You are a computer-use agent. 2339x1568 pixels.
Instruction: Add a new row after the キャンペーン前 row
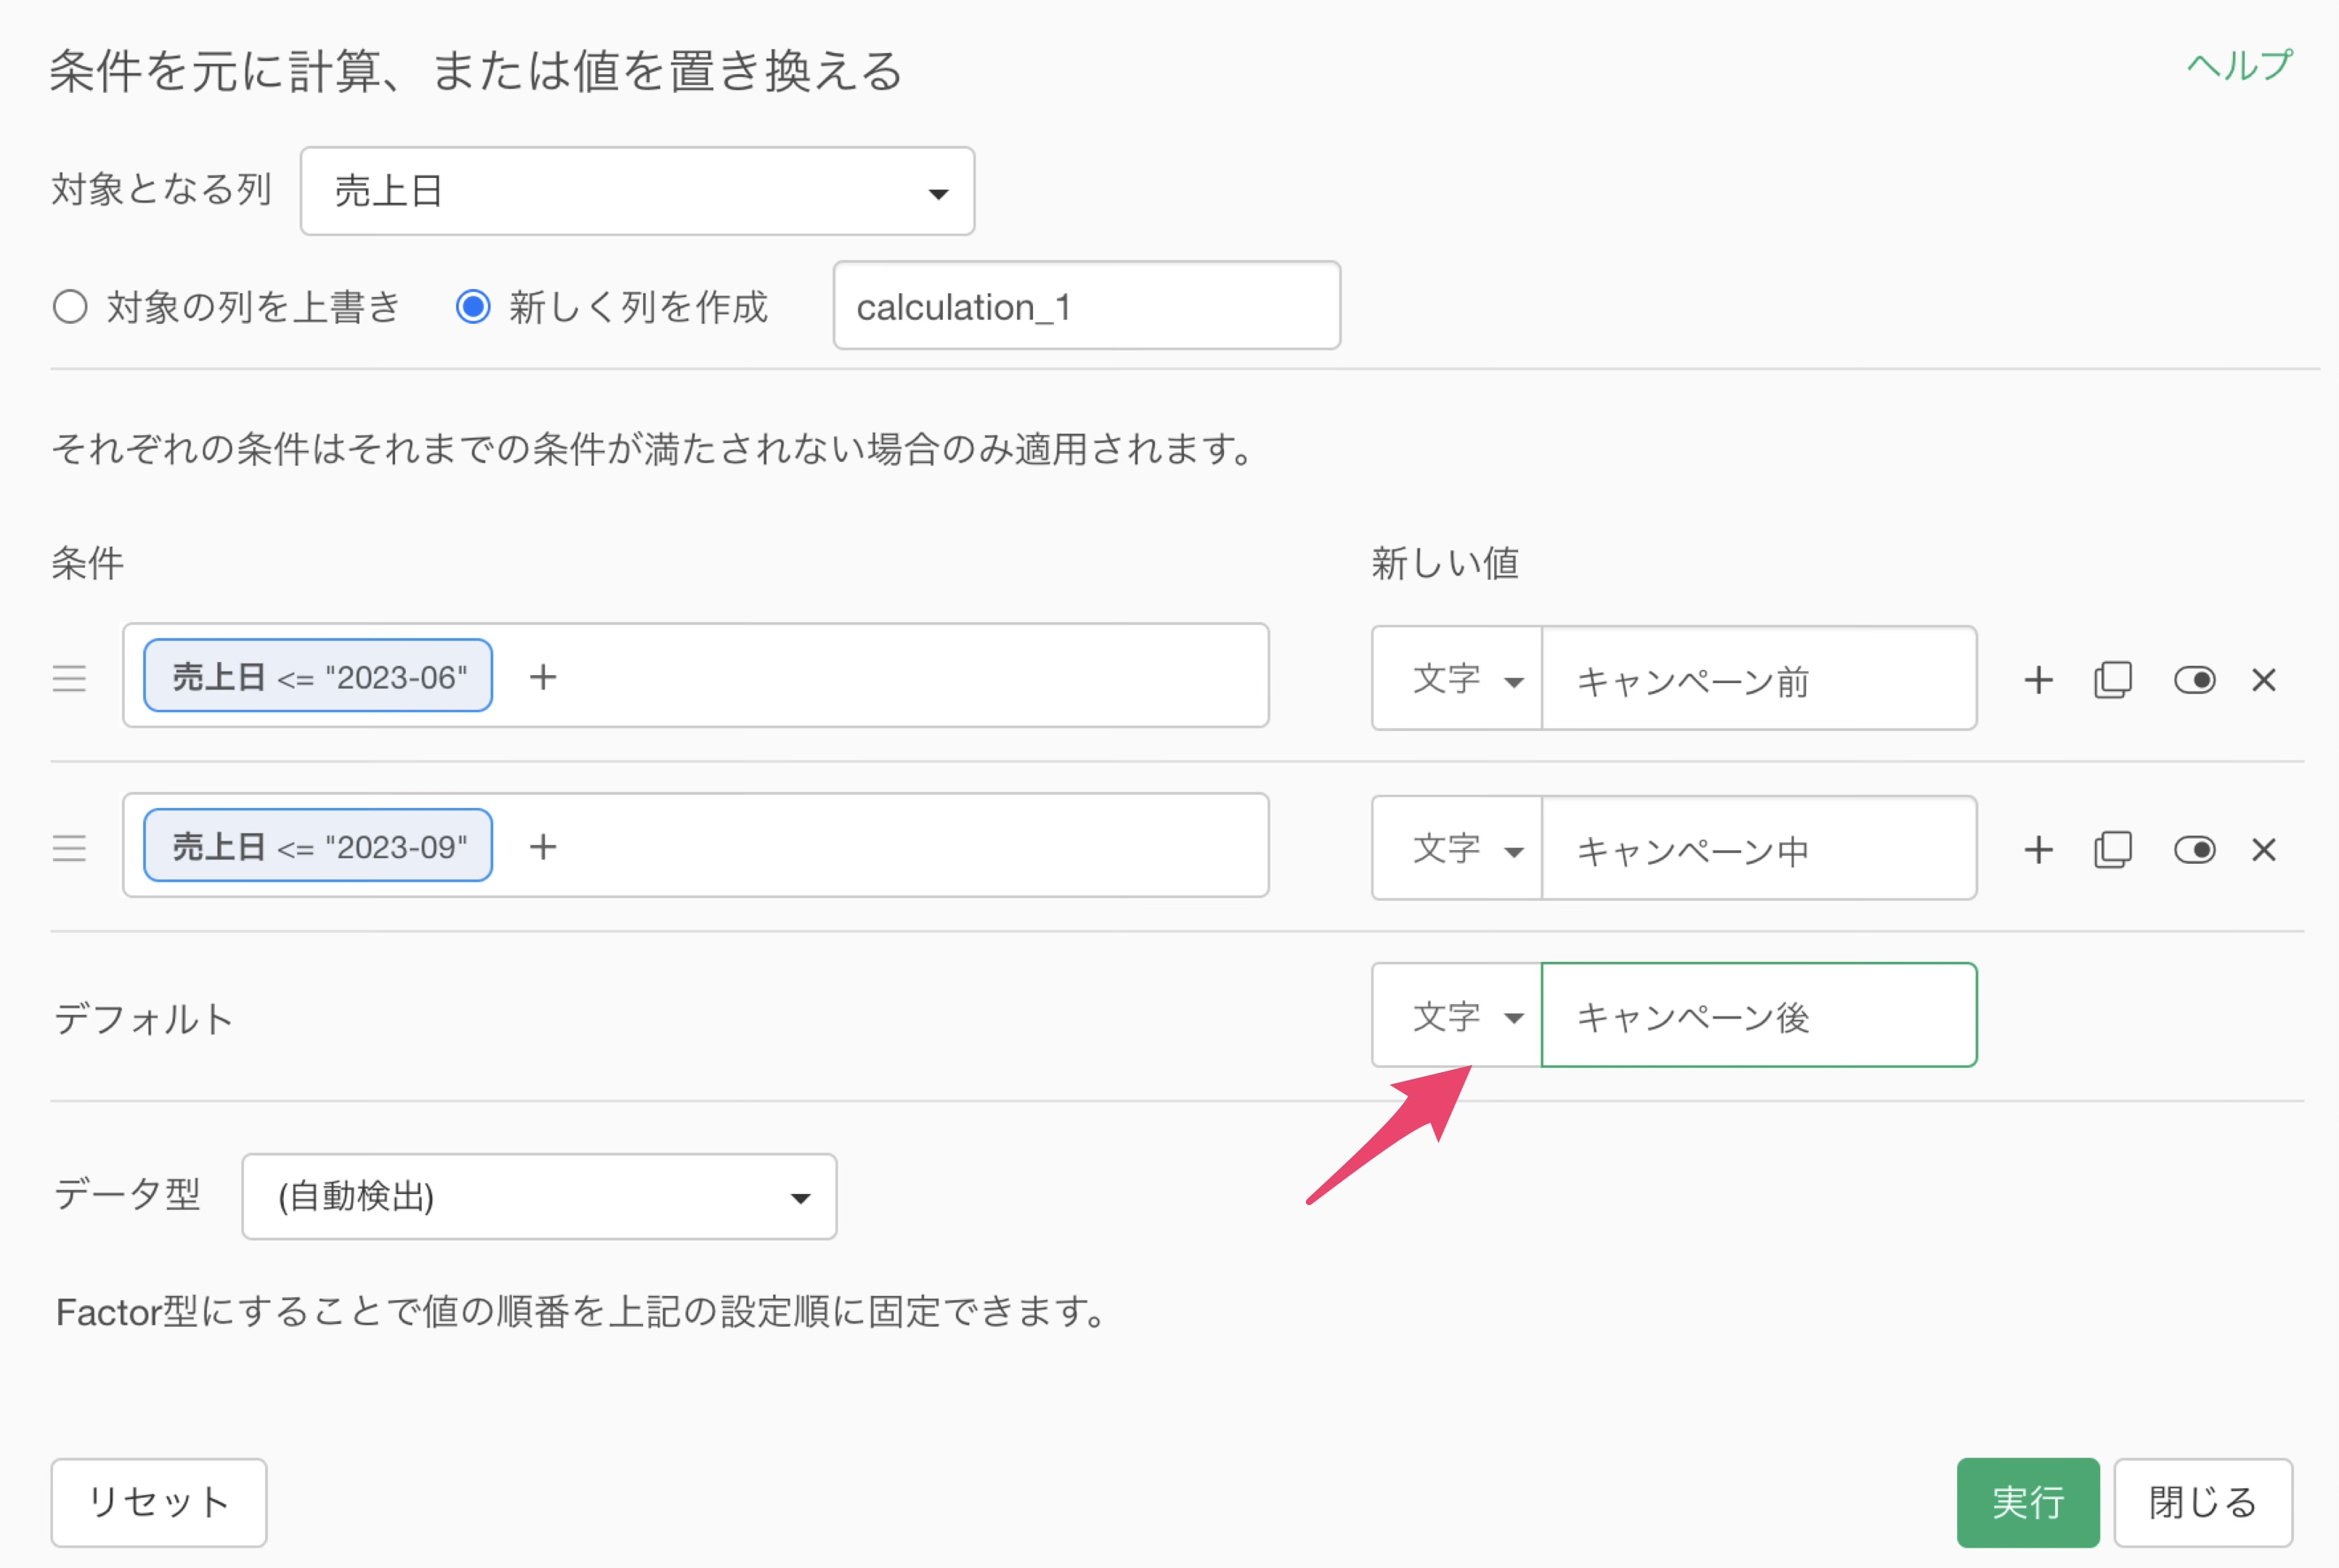click(2038, 680)
